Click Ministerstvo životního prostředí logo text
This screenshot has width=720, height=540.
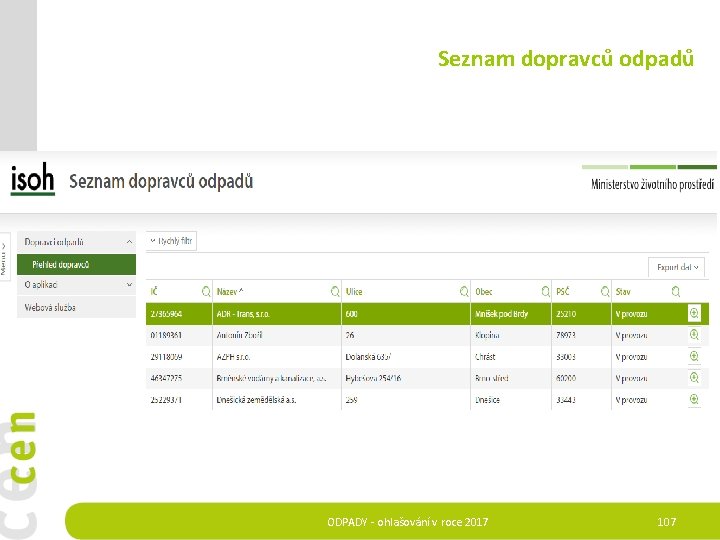pyautogui.click(x=652, y=185)
